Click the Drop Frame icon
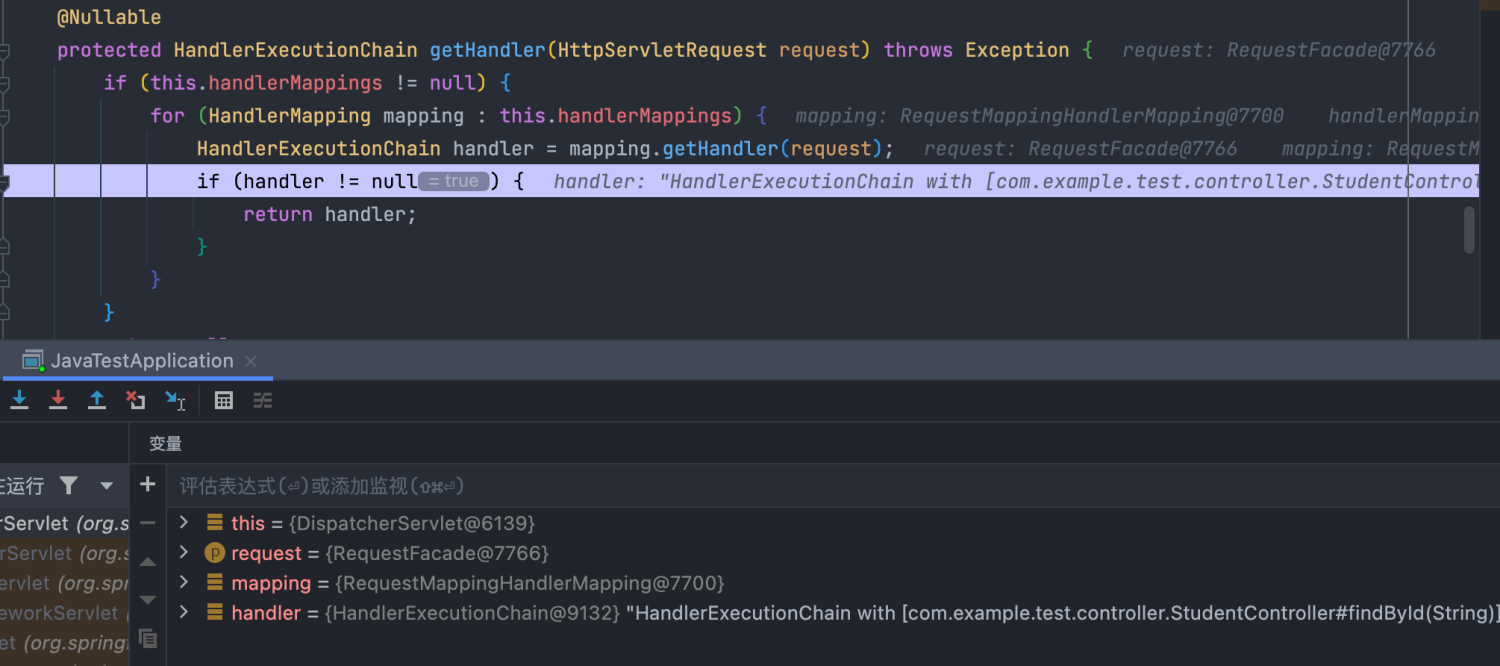 coord(136,400)
